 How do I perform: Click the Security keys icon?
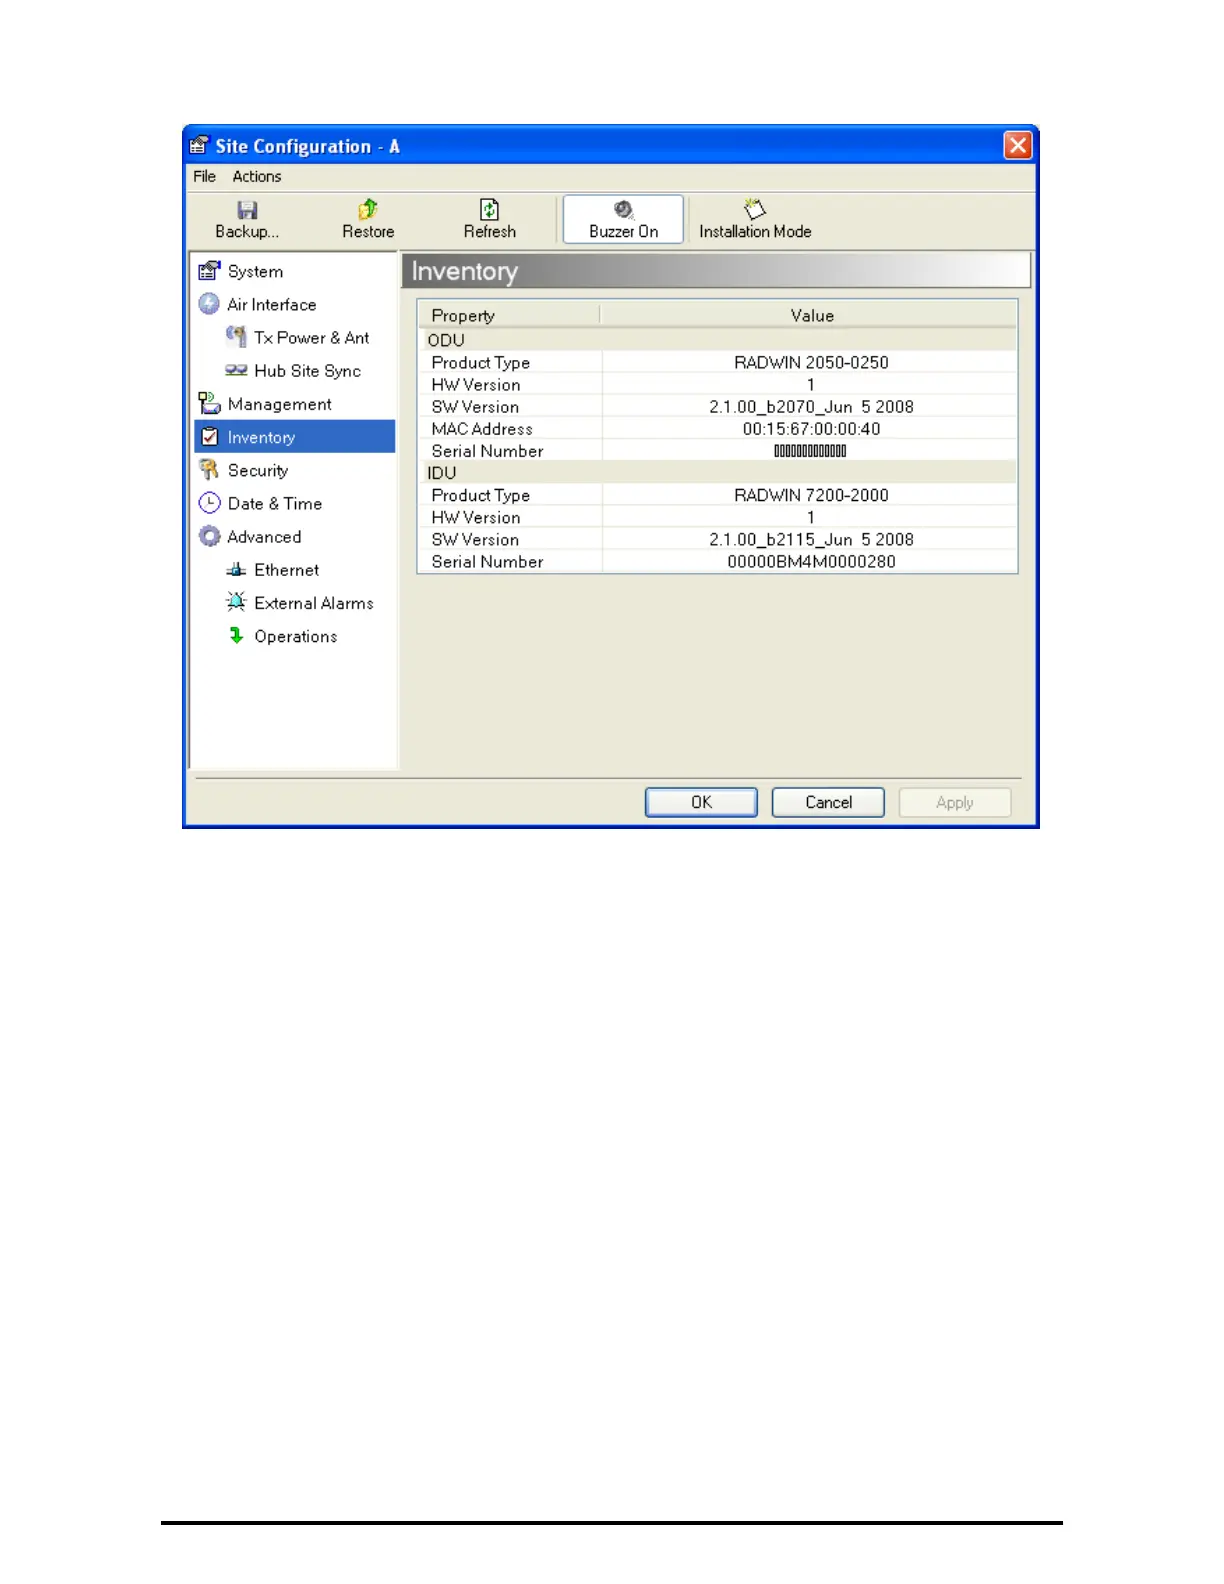tap(209, 470)
